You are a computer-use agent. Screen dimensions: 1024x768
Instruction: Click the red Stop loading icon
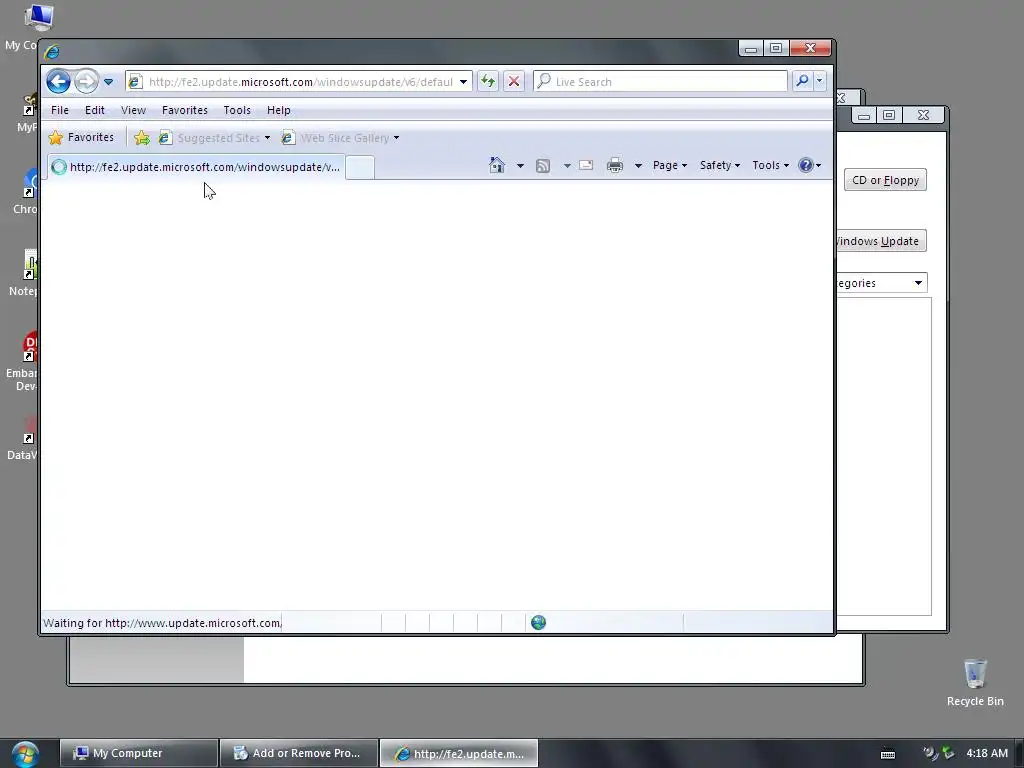(514, 82)
